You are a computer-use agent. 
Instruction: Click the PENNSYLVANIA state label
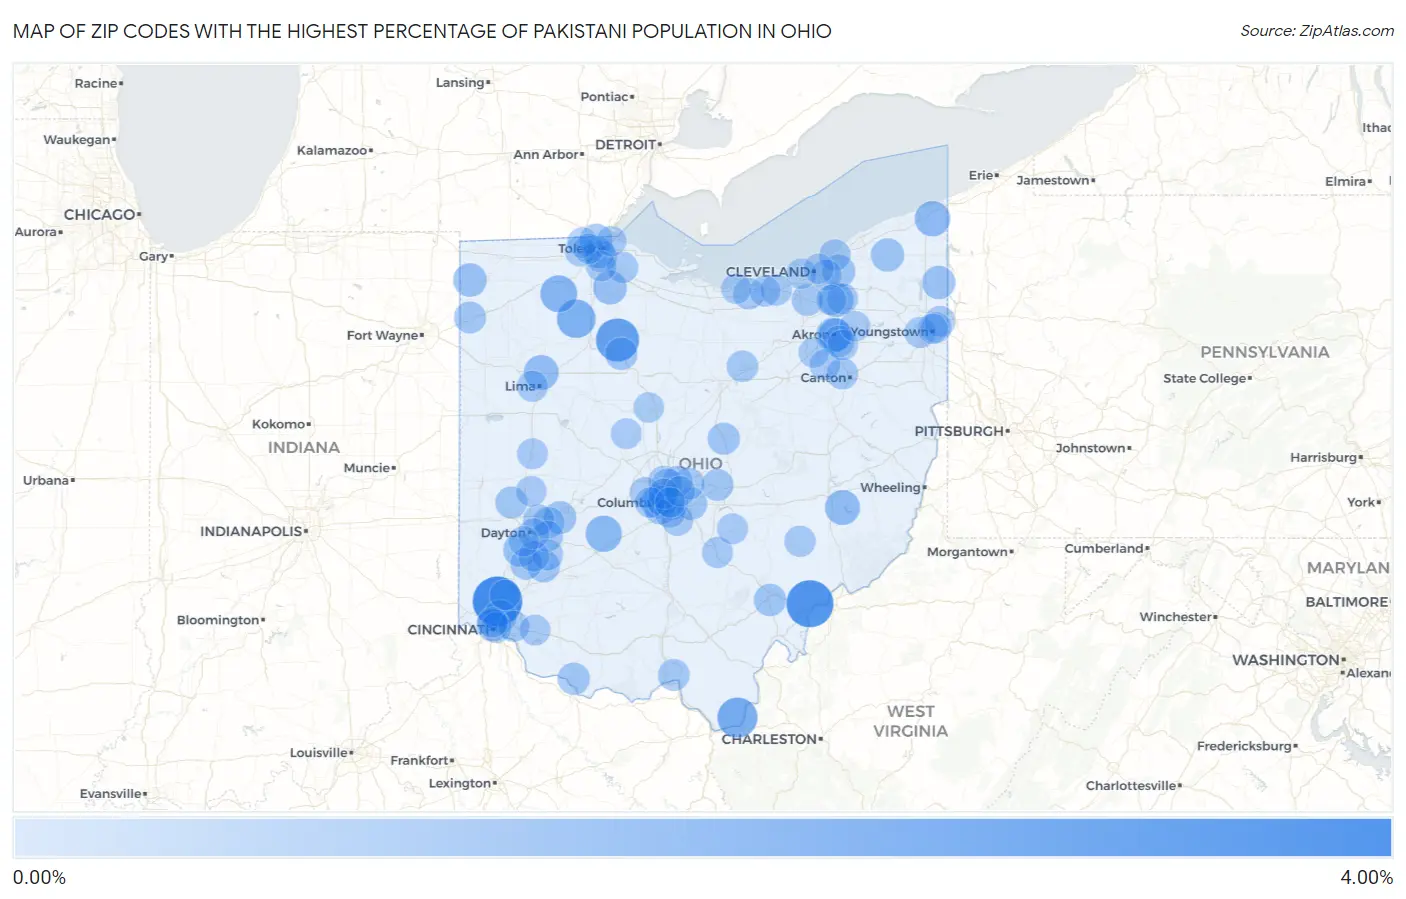point(1265,352)
